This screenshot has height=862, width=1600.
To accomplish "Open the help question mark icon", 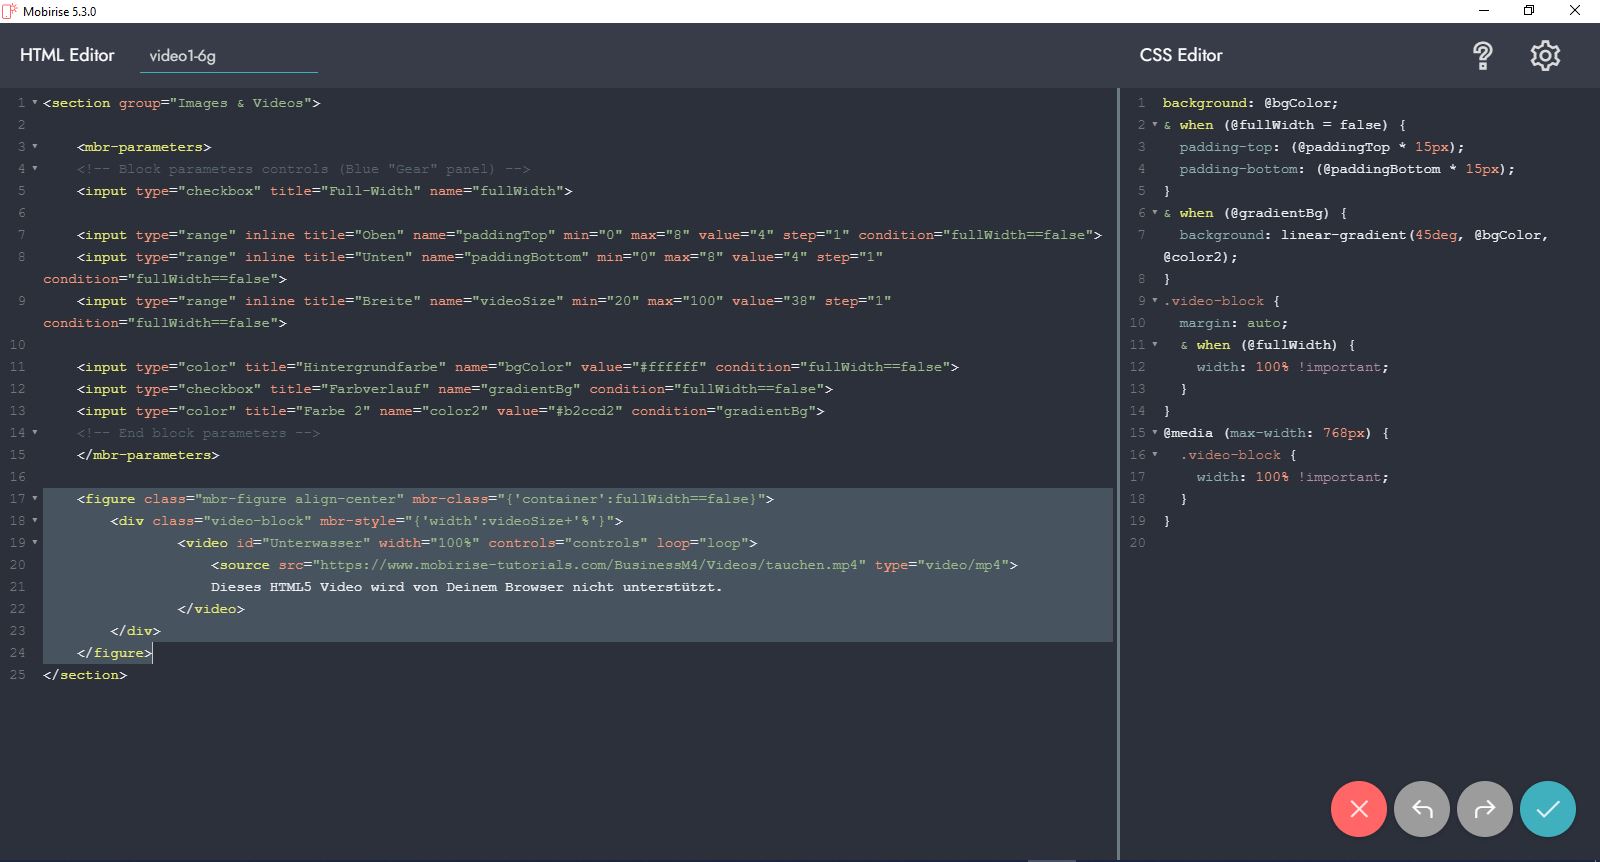I will pos(1483,56).
